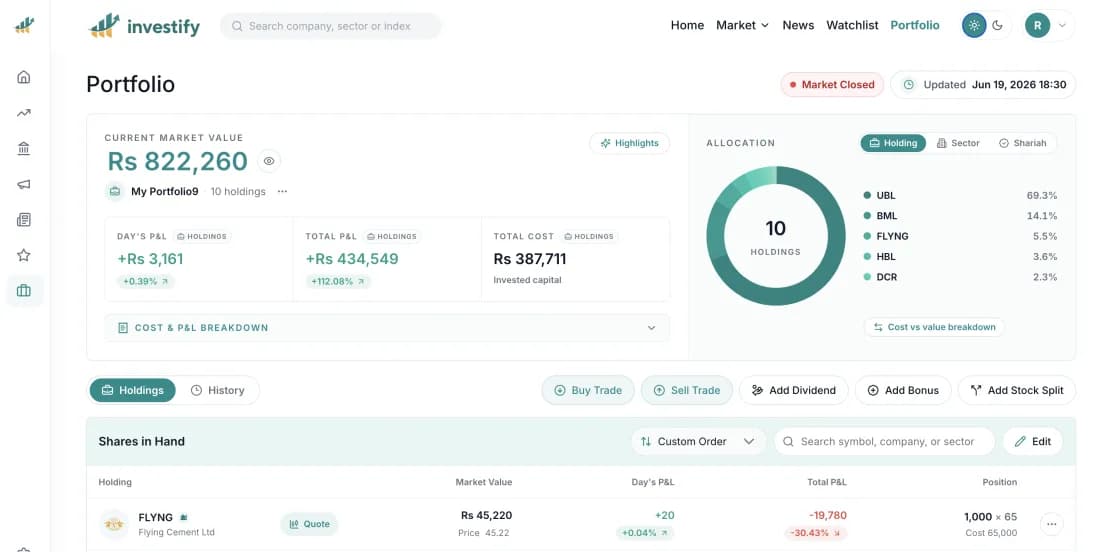This screenshot has width=1120, height=552.
Task: Open the star watchlist icon in sidebar
Action: tap(24, 255)
